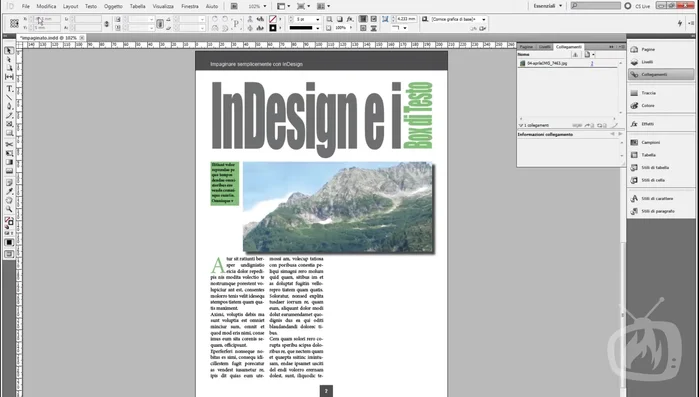This screenshot has width=699, height=397.
Task: Select the Gradient Swatch tool
Action: click(9, 162)
